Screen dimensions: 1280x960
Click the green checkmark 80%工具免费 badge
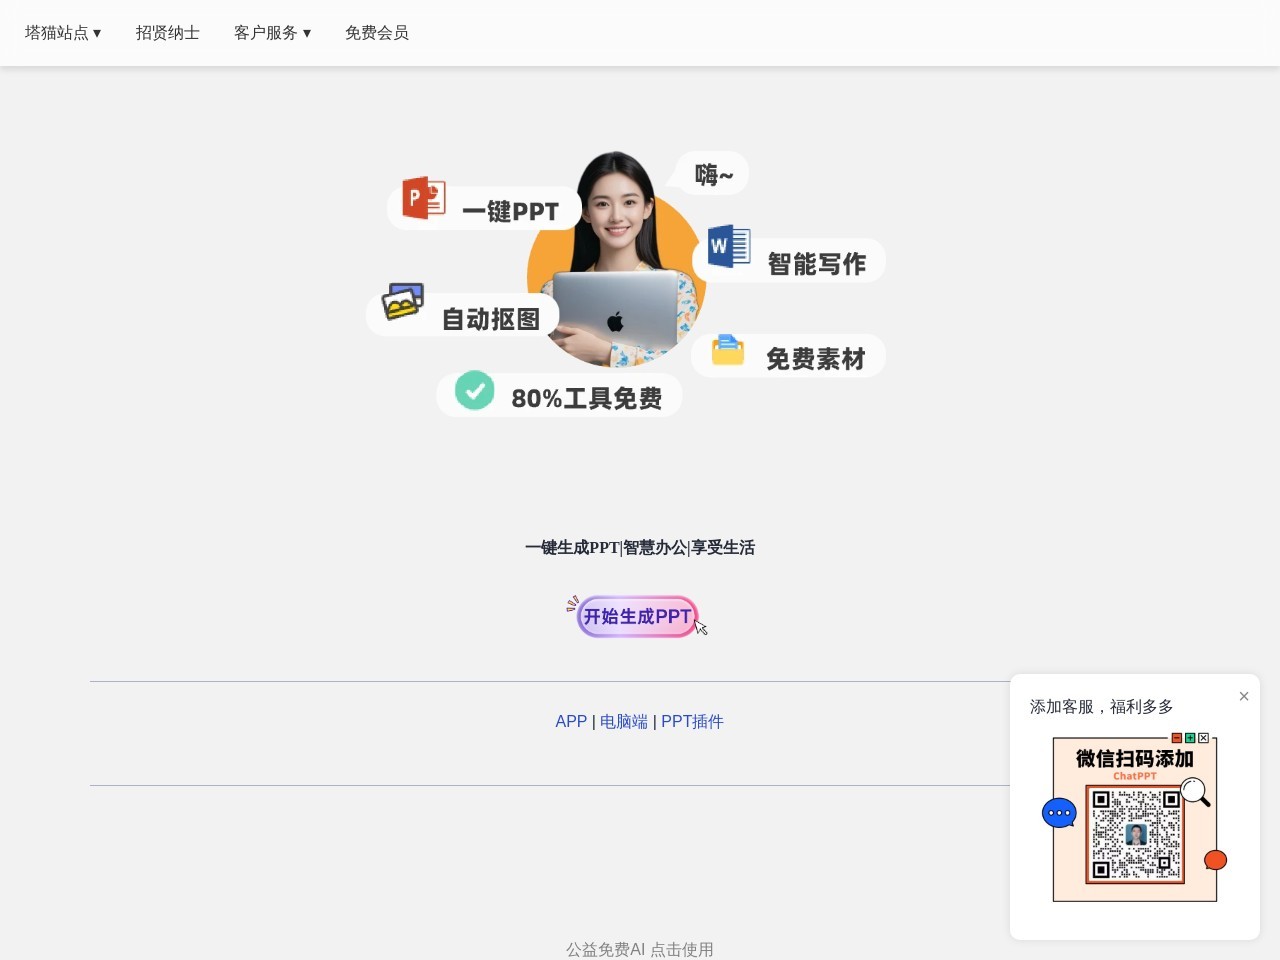474,391
